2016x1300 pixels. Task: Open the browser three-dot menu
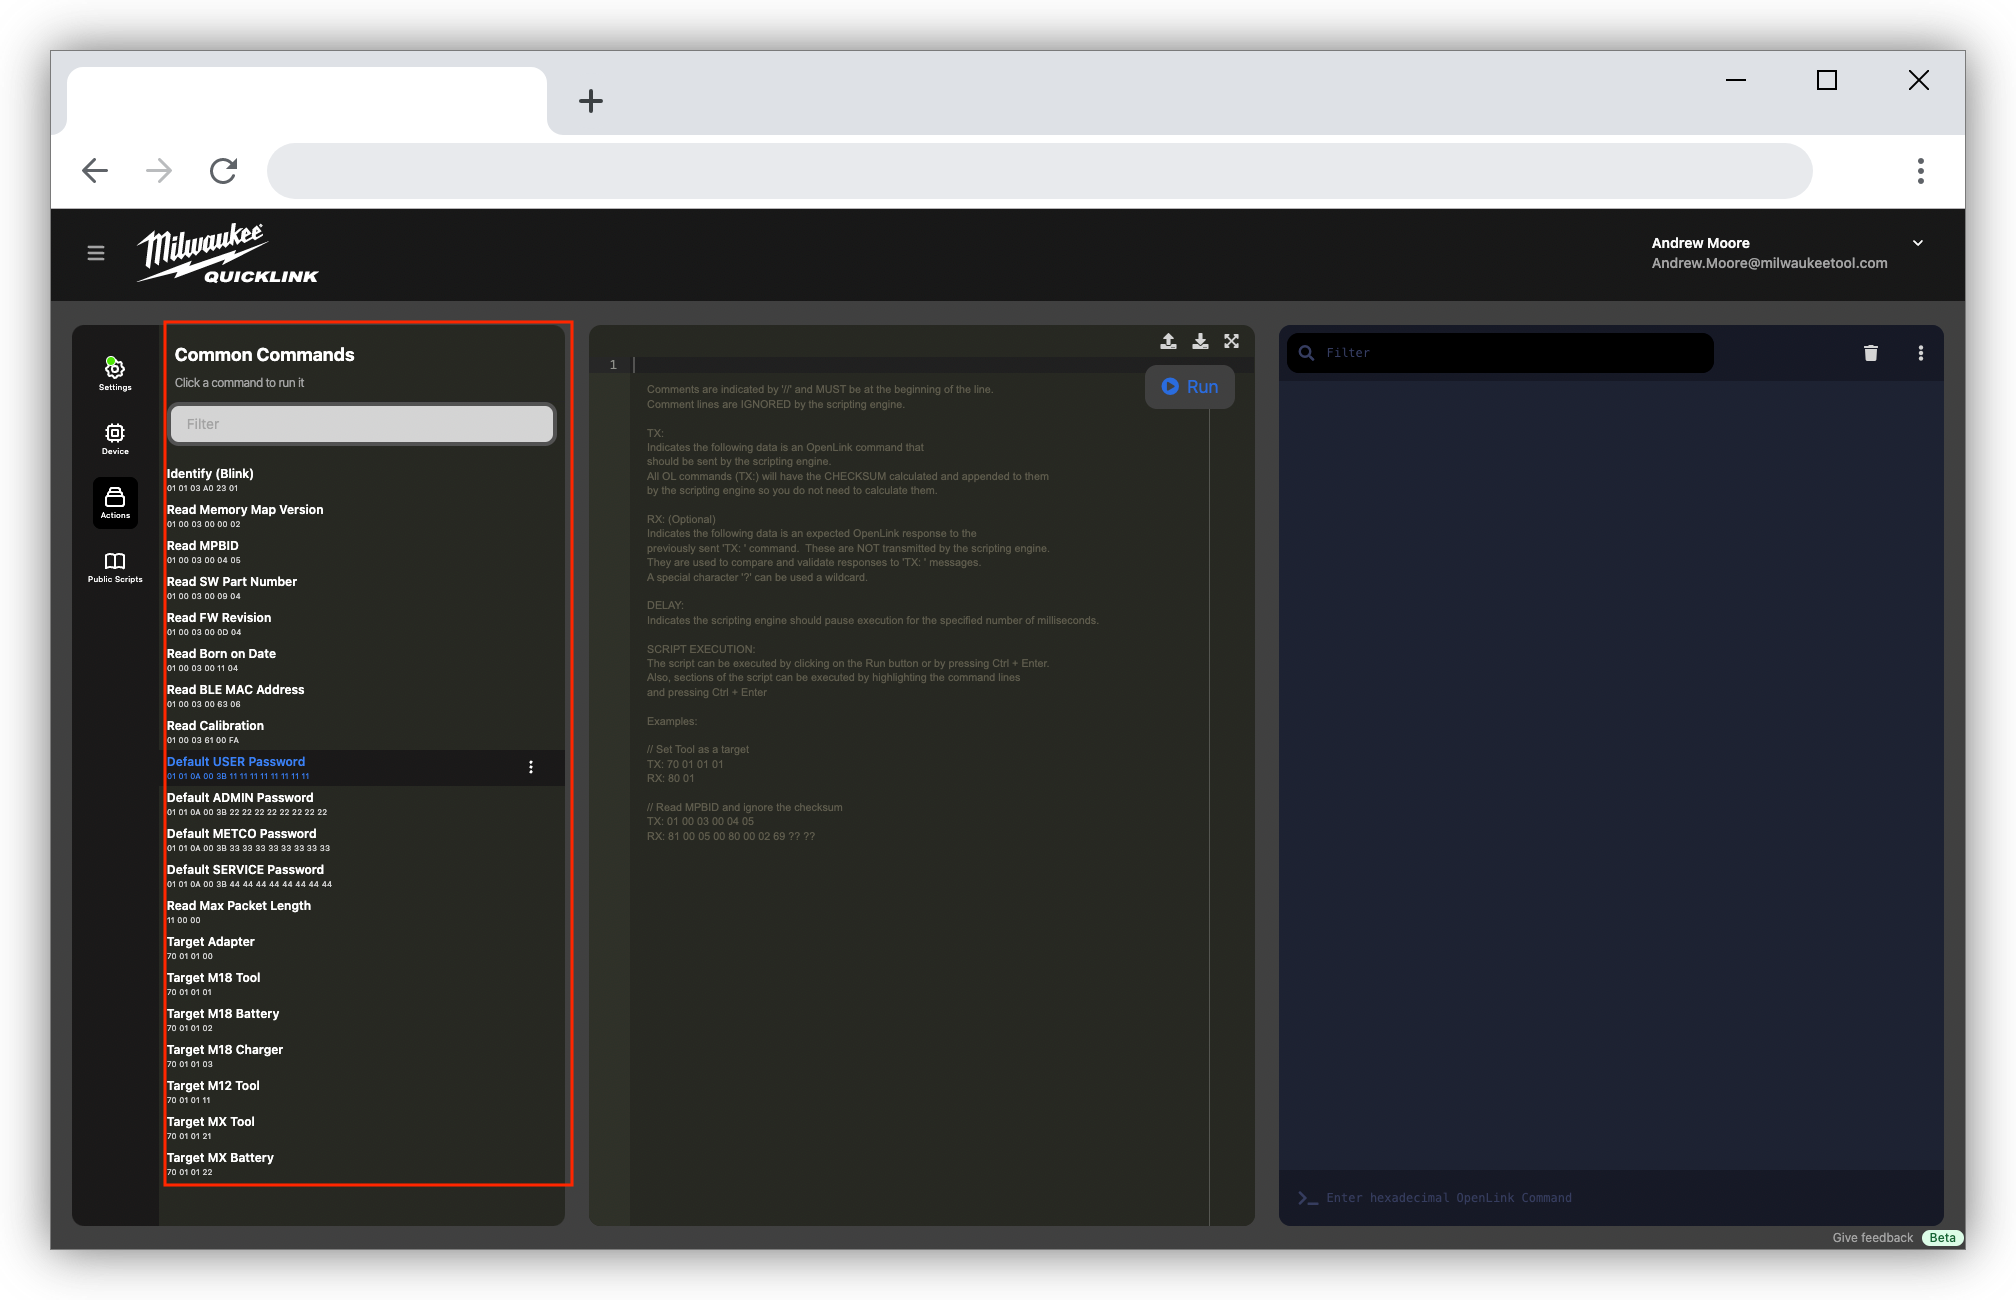pos(1920,171)
